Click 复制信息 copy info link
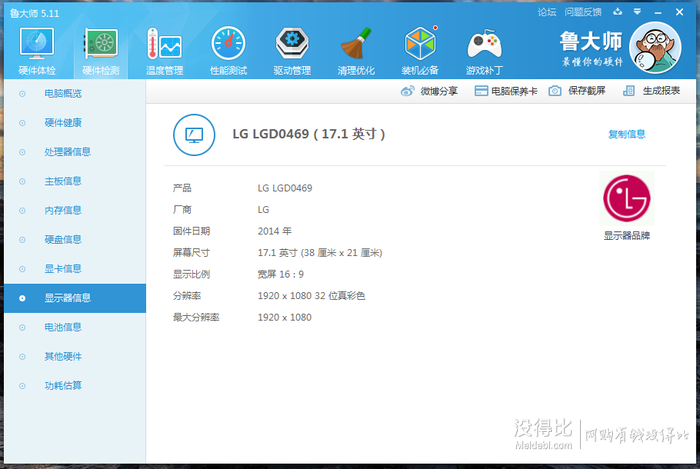Screen dimensions: 700x469 point(626,134)
